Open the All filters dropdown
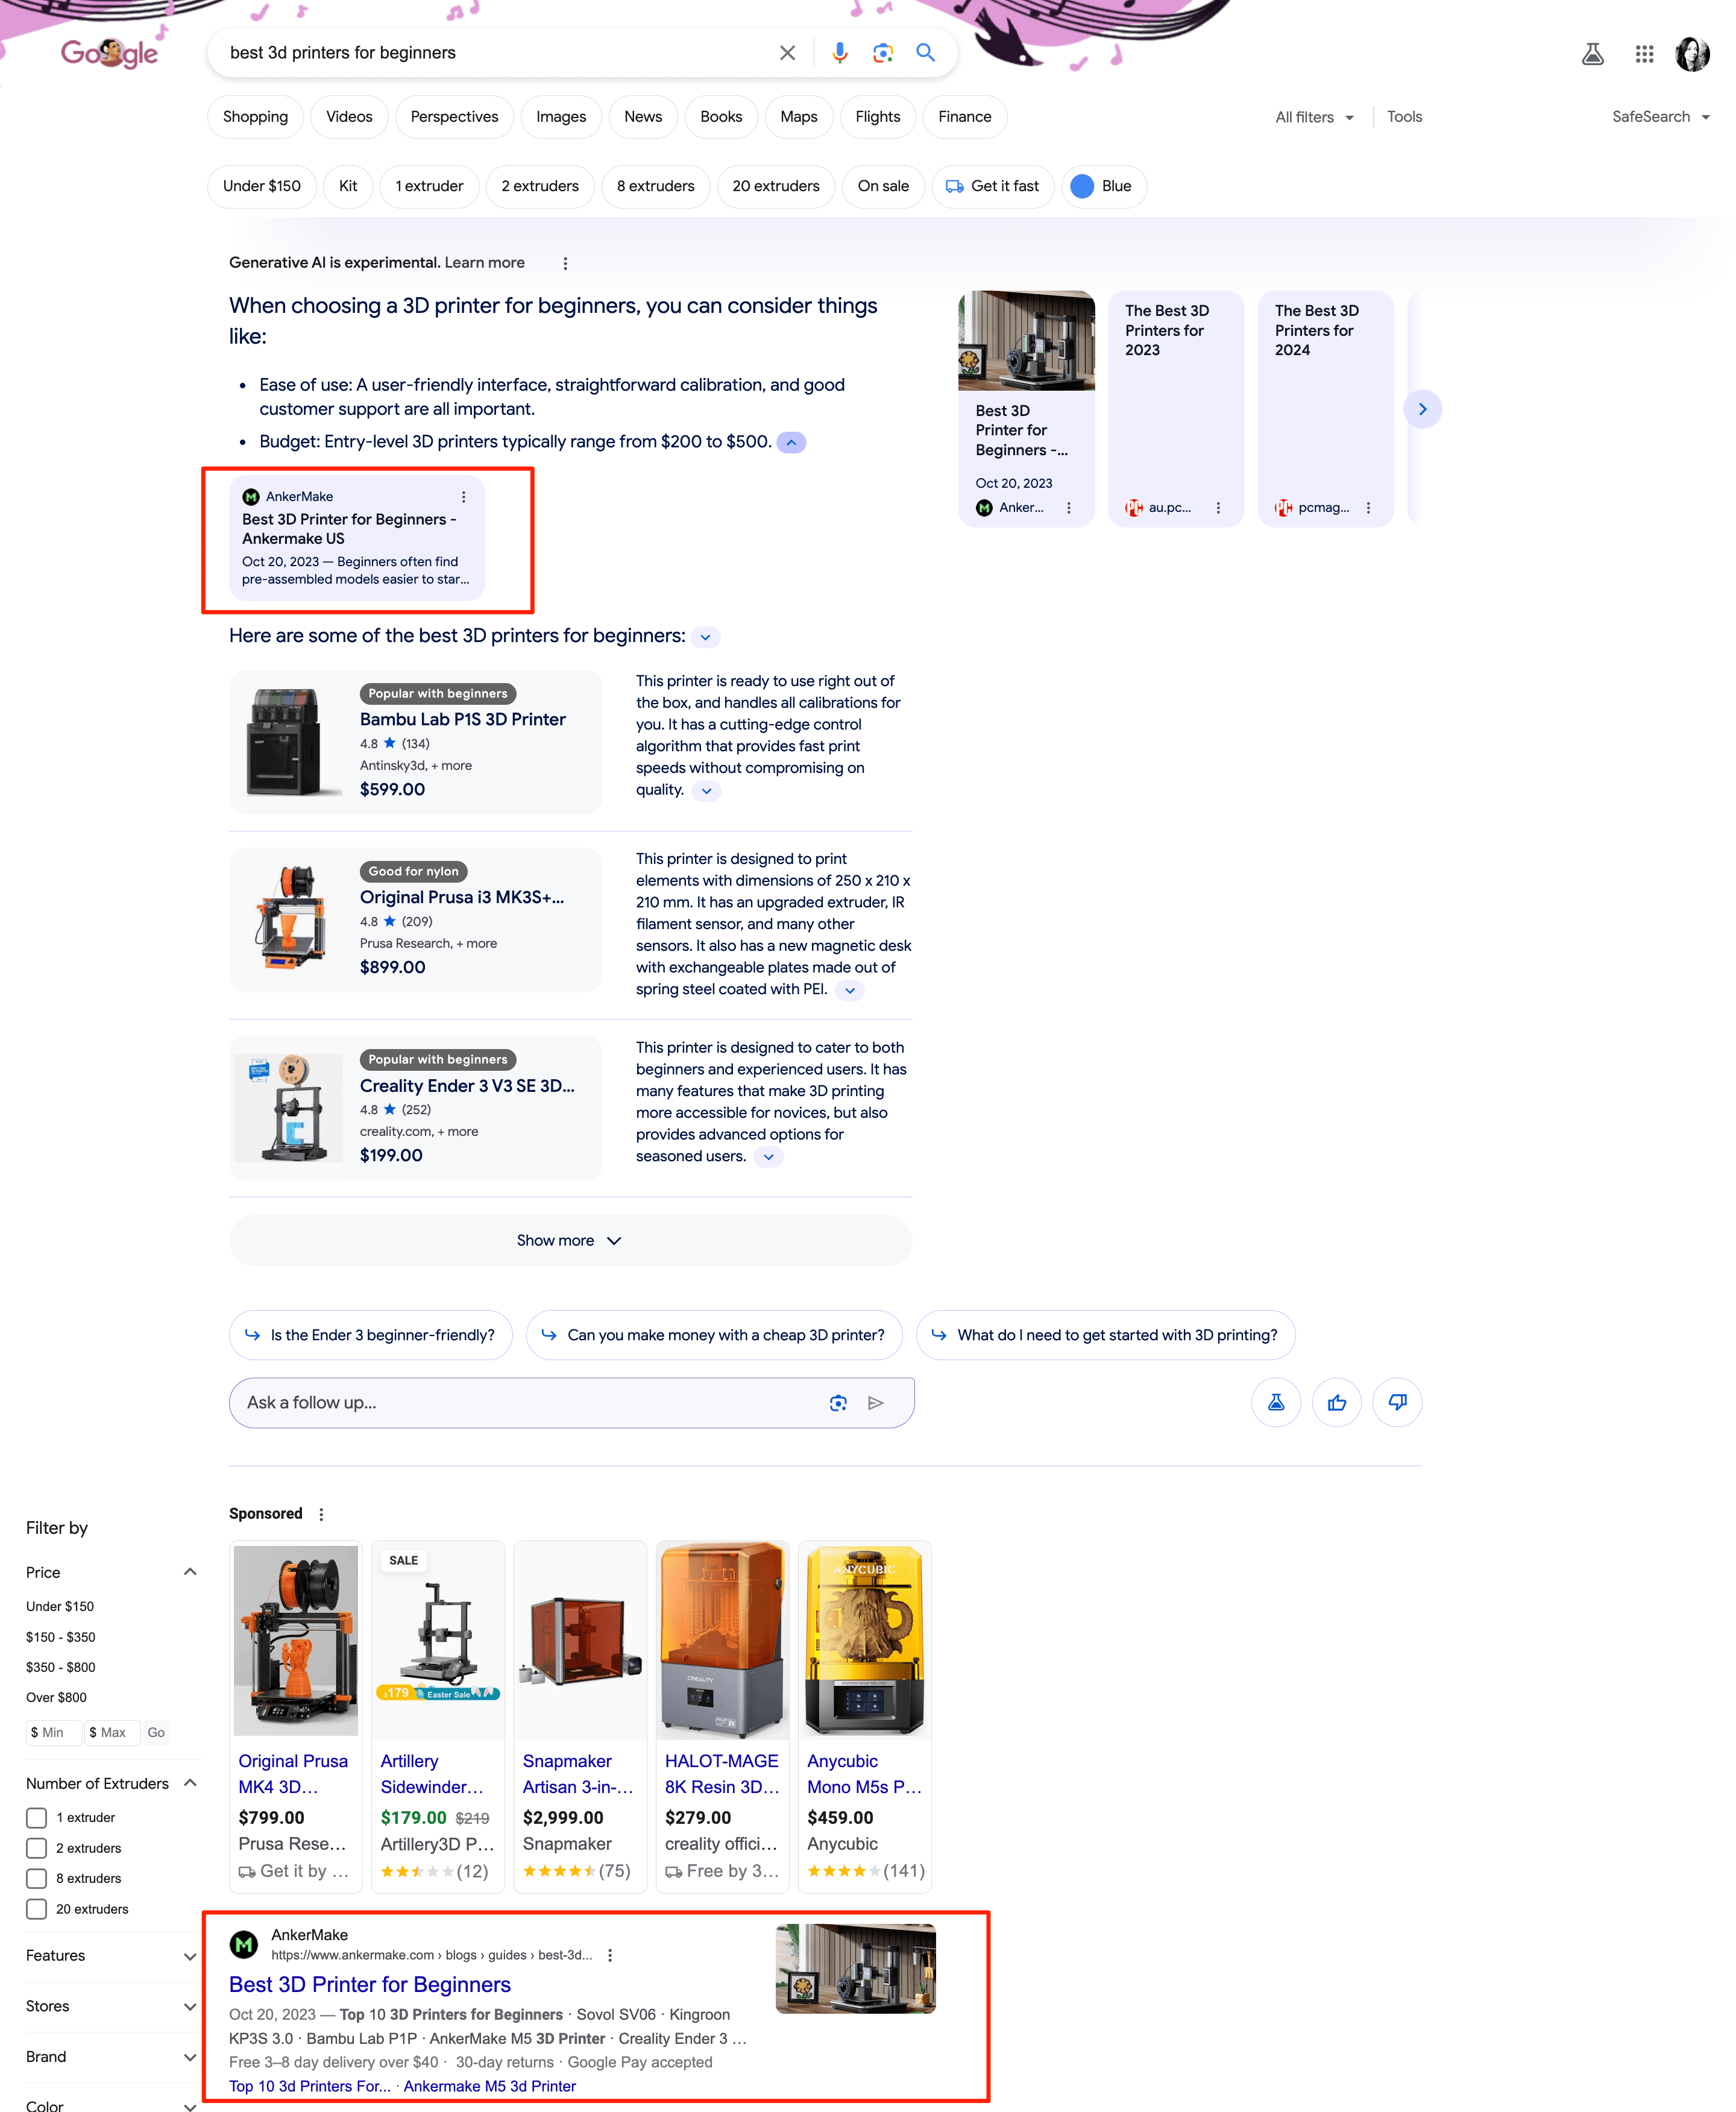This screenshot has width=1736, height=2112. [1314, 118]
